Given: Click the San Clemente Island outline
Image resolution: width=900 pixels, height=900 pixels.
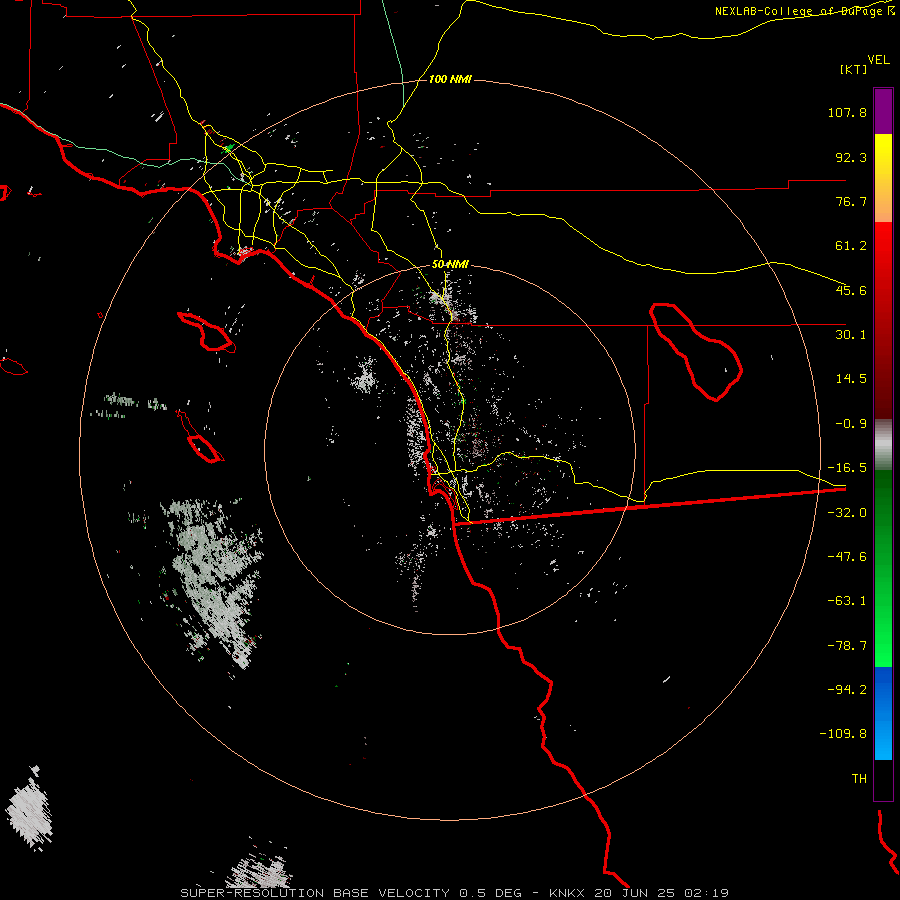Looking at the screenshot, I should coord(200,437).
